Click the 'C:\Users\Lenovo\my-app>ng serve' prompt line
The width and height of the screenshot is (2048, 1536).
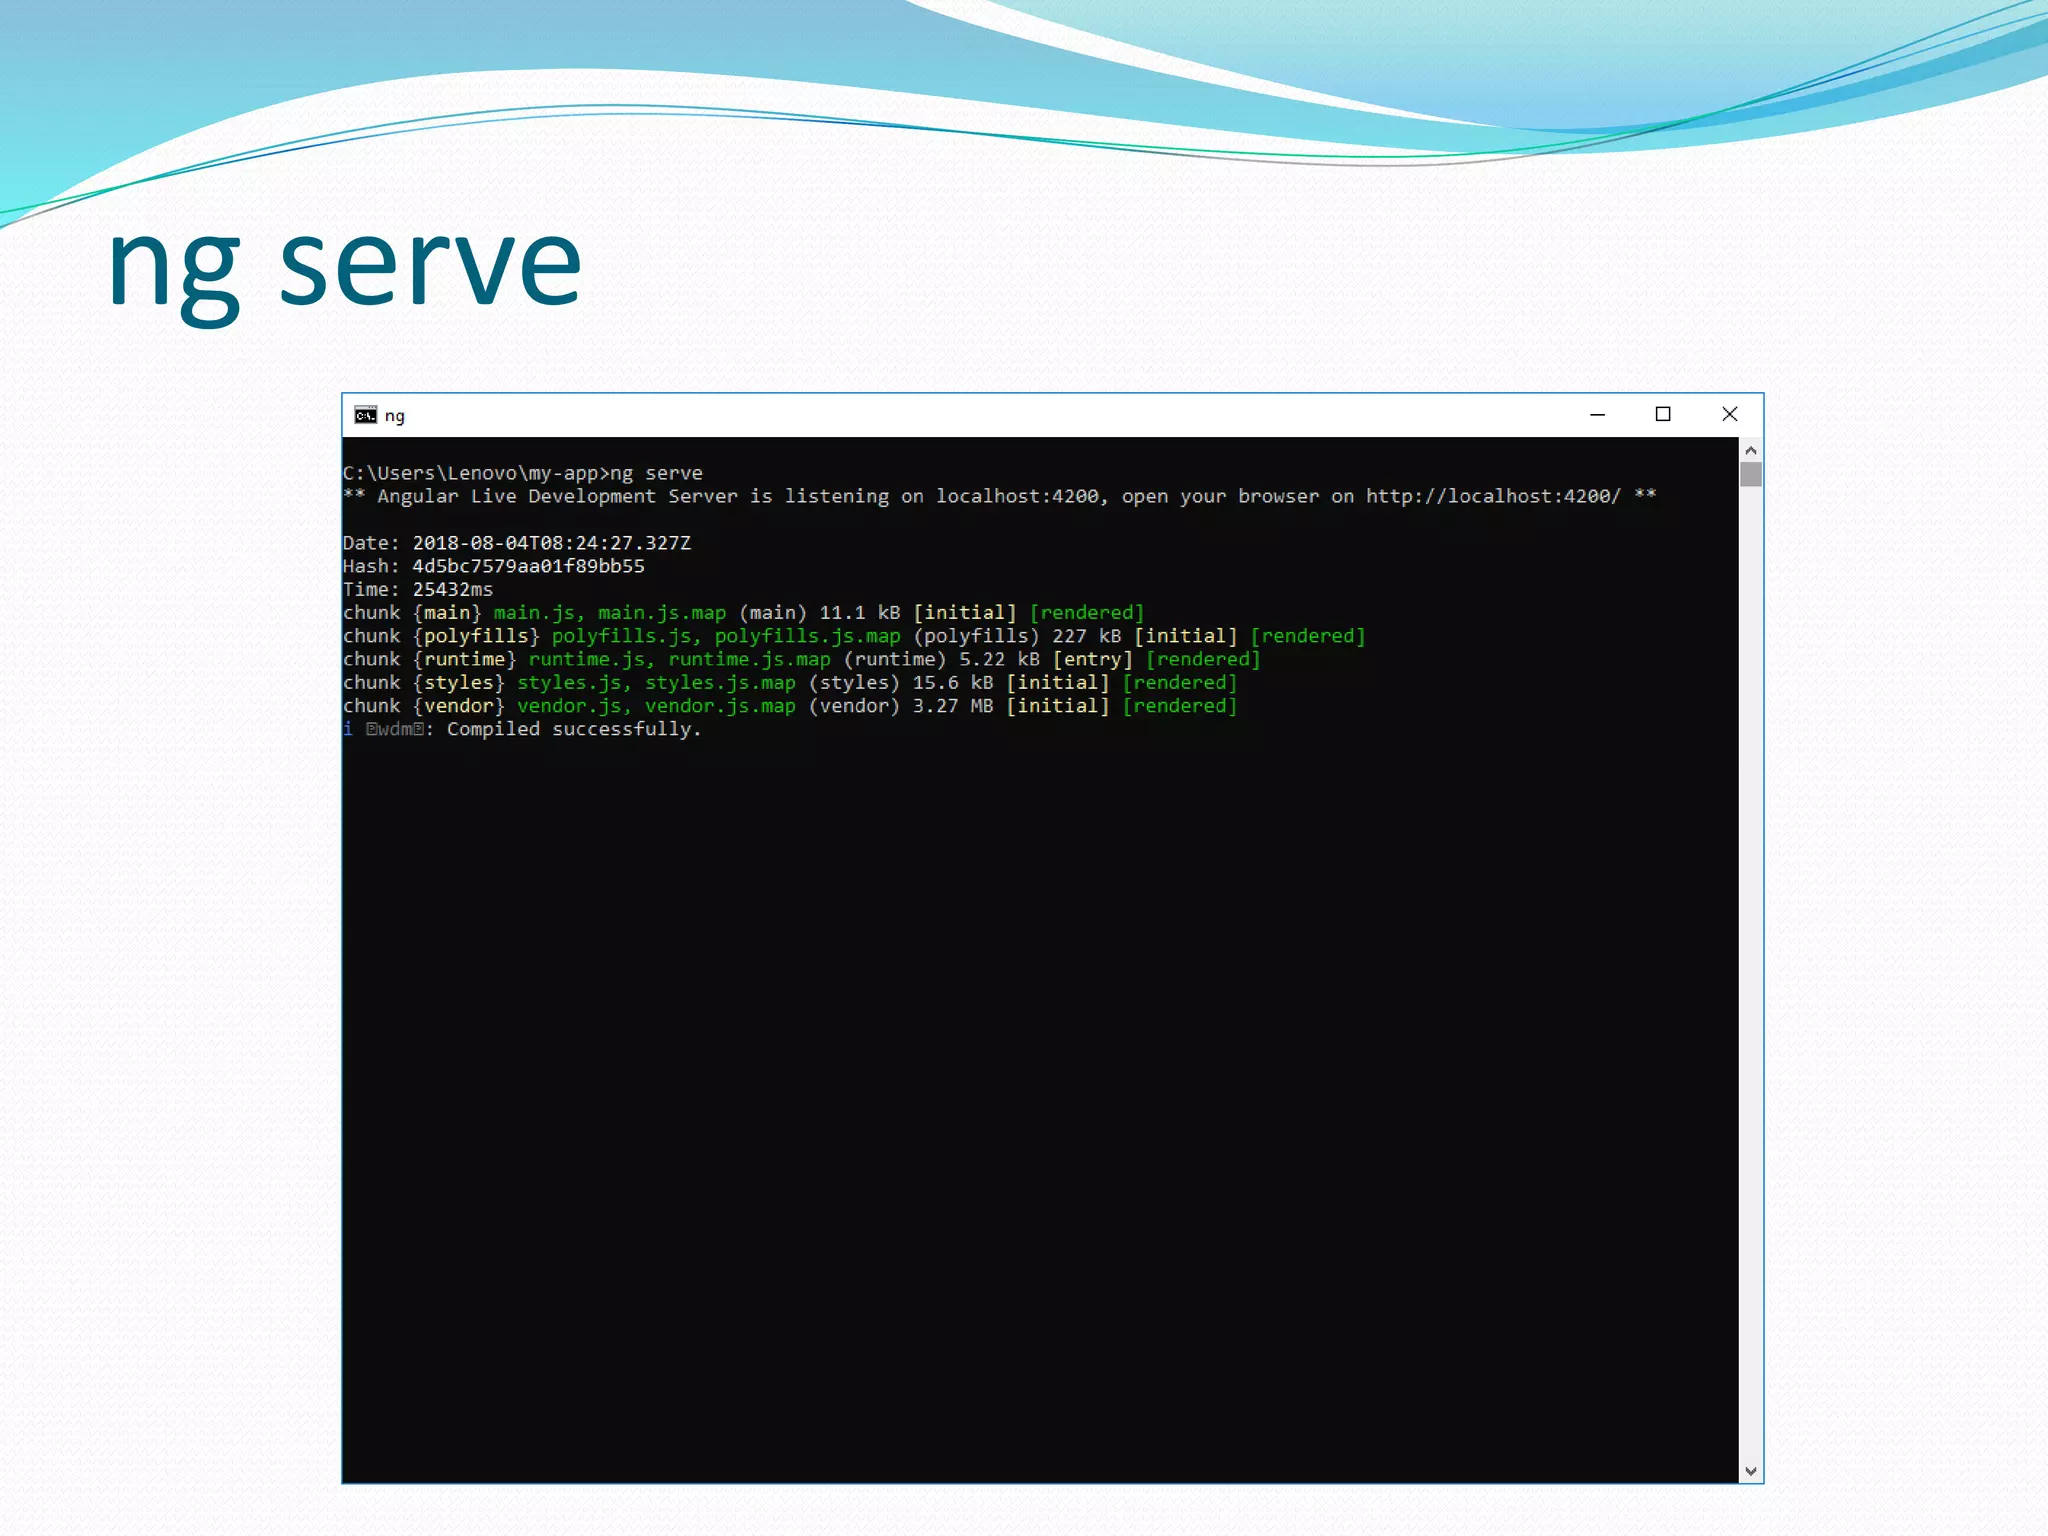pyautogui.click(x=523, y=473)
